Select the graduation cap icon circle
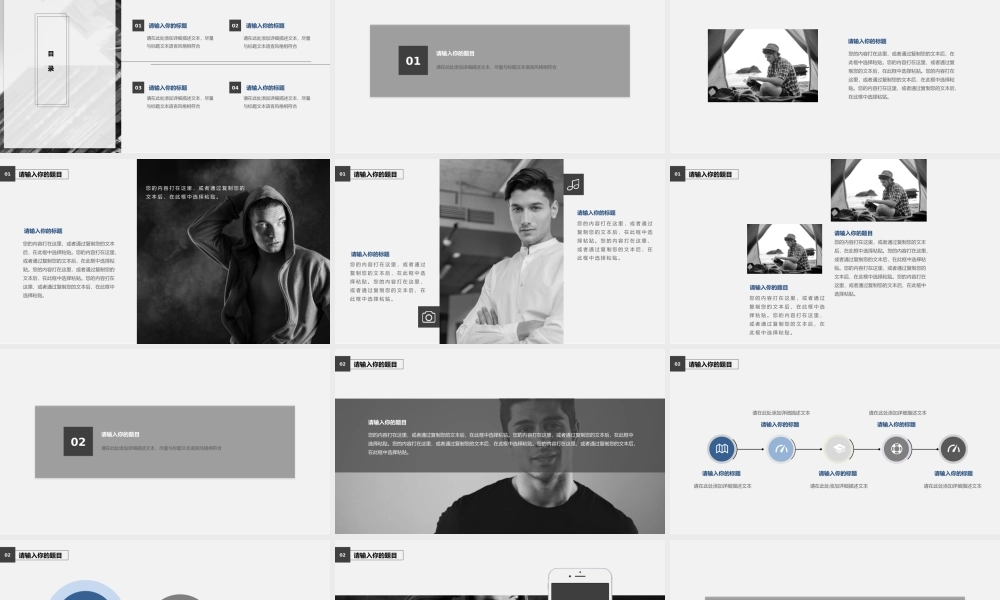 coord(838,449)
